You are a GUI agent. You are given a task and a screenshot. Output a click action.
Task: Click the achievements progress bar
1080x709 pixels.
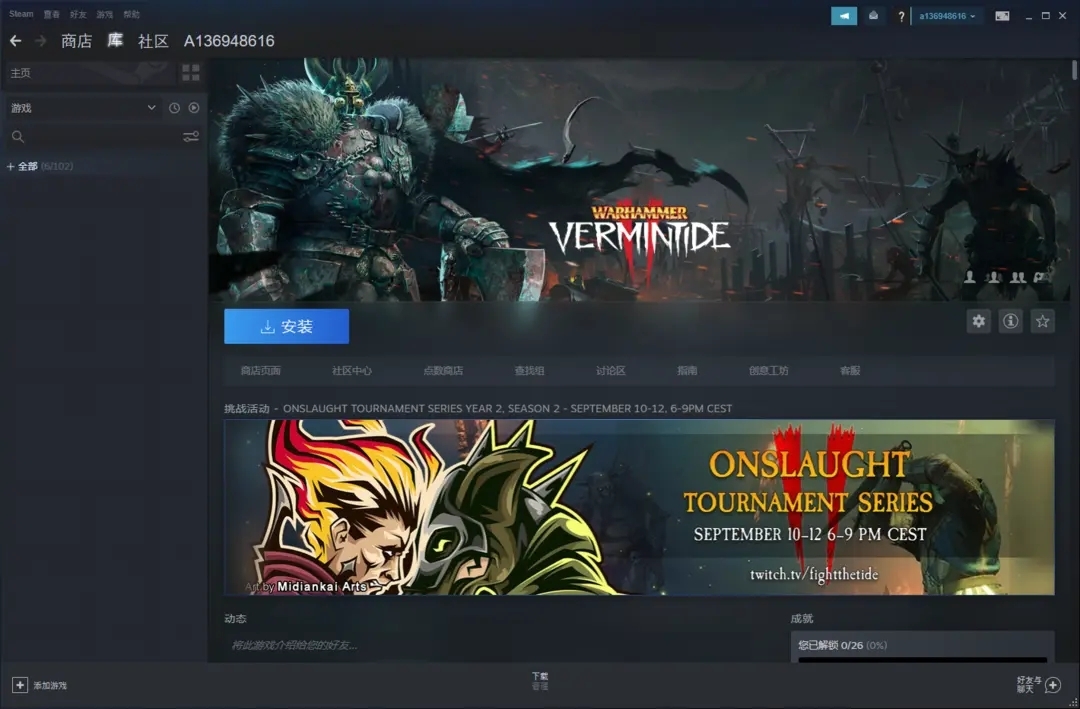[922, 660]
